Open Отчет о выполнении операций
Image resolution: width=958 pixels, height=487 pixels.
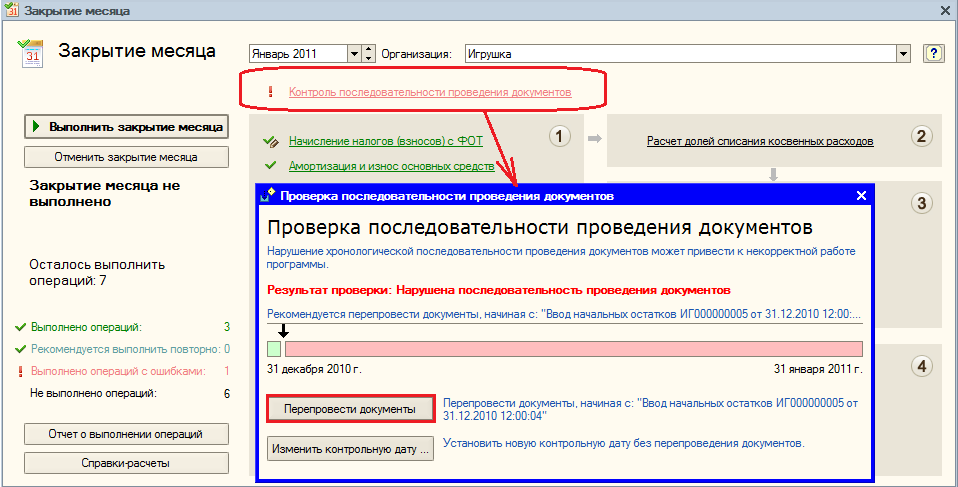tap(126, 434)
